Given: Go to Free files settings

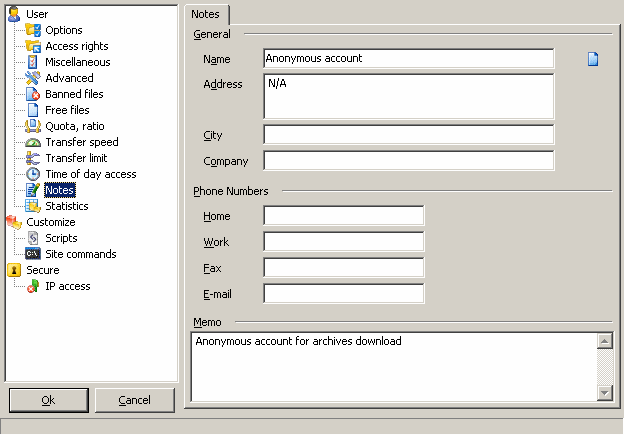Looking at the screenshot, I should tap(67, 110).
